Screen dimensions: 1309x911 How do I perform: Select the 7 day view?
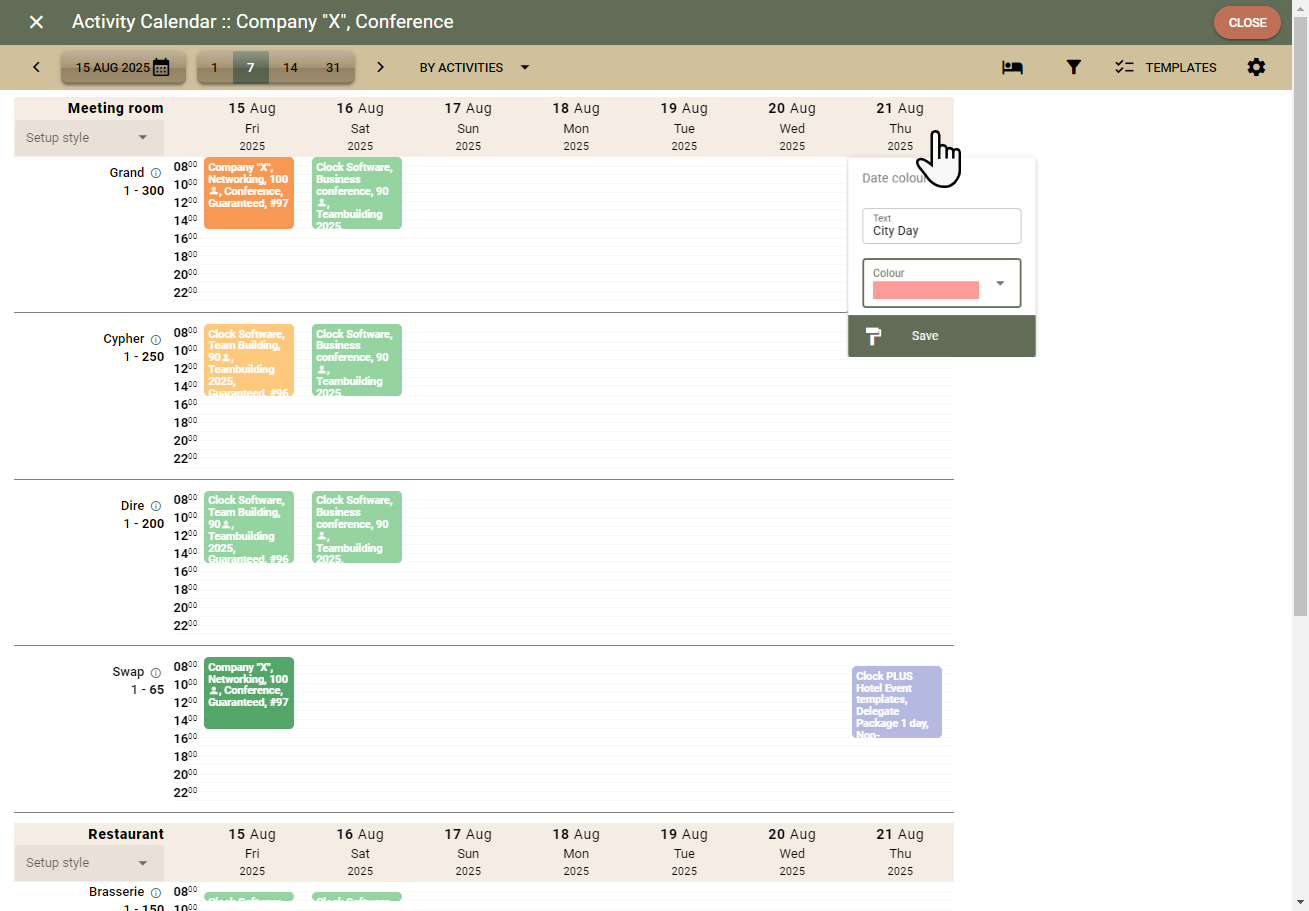(x=251, y=68)
